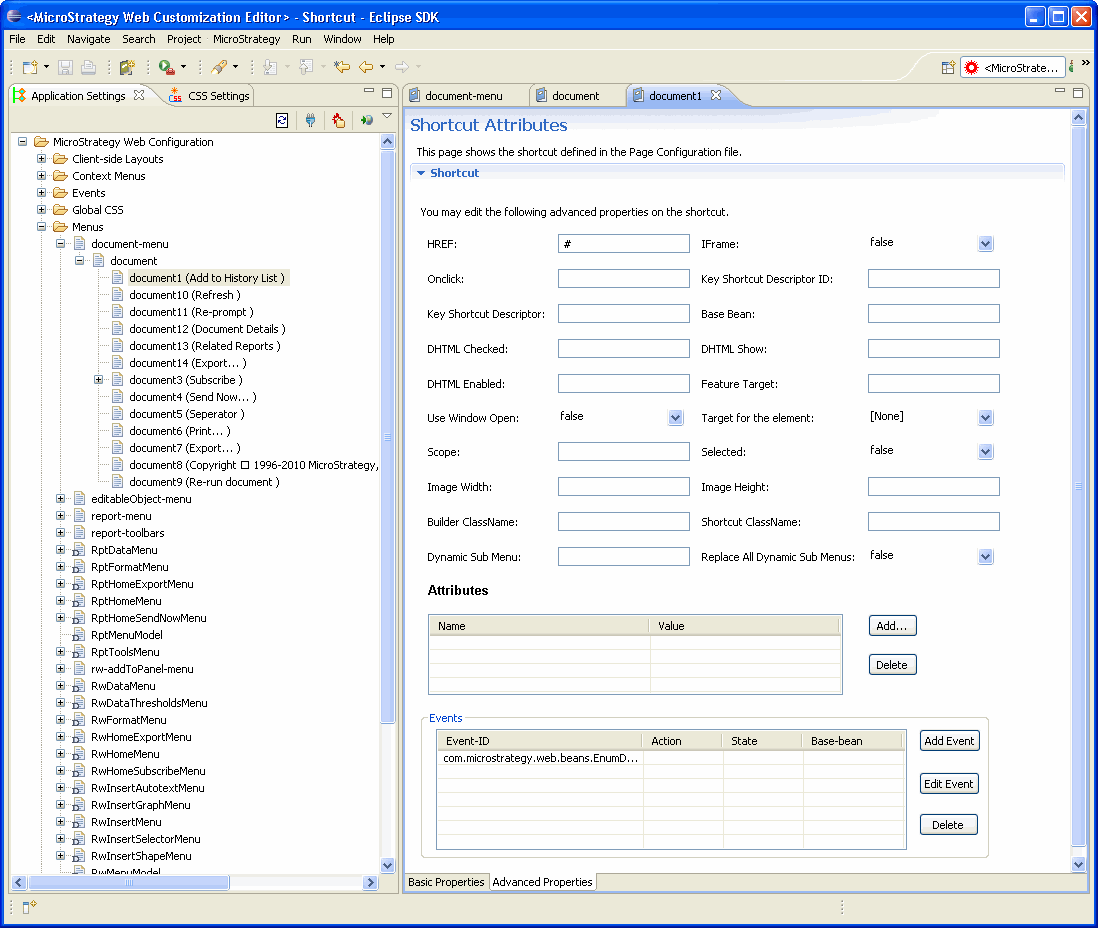Open Replace All Dynamic Sub Menus dropdown
The width and height of the screenshot is (1098, 928).
(x=985, y=557)
